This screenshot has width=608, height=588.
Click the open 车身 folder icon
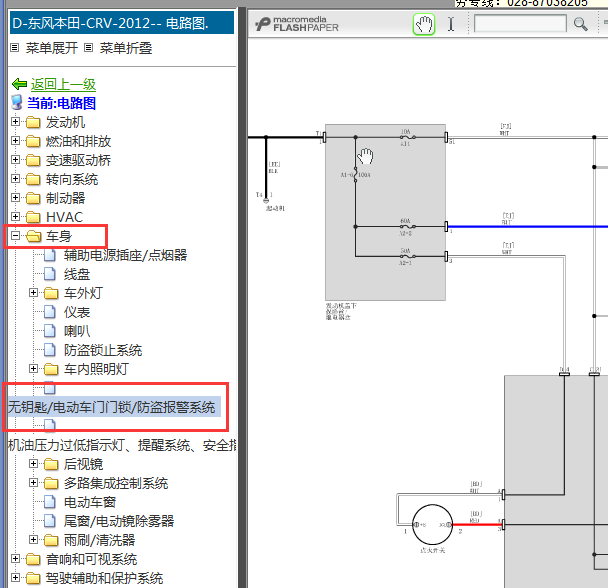tap(34, 236)
